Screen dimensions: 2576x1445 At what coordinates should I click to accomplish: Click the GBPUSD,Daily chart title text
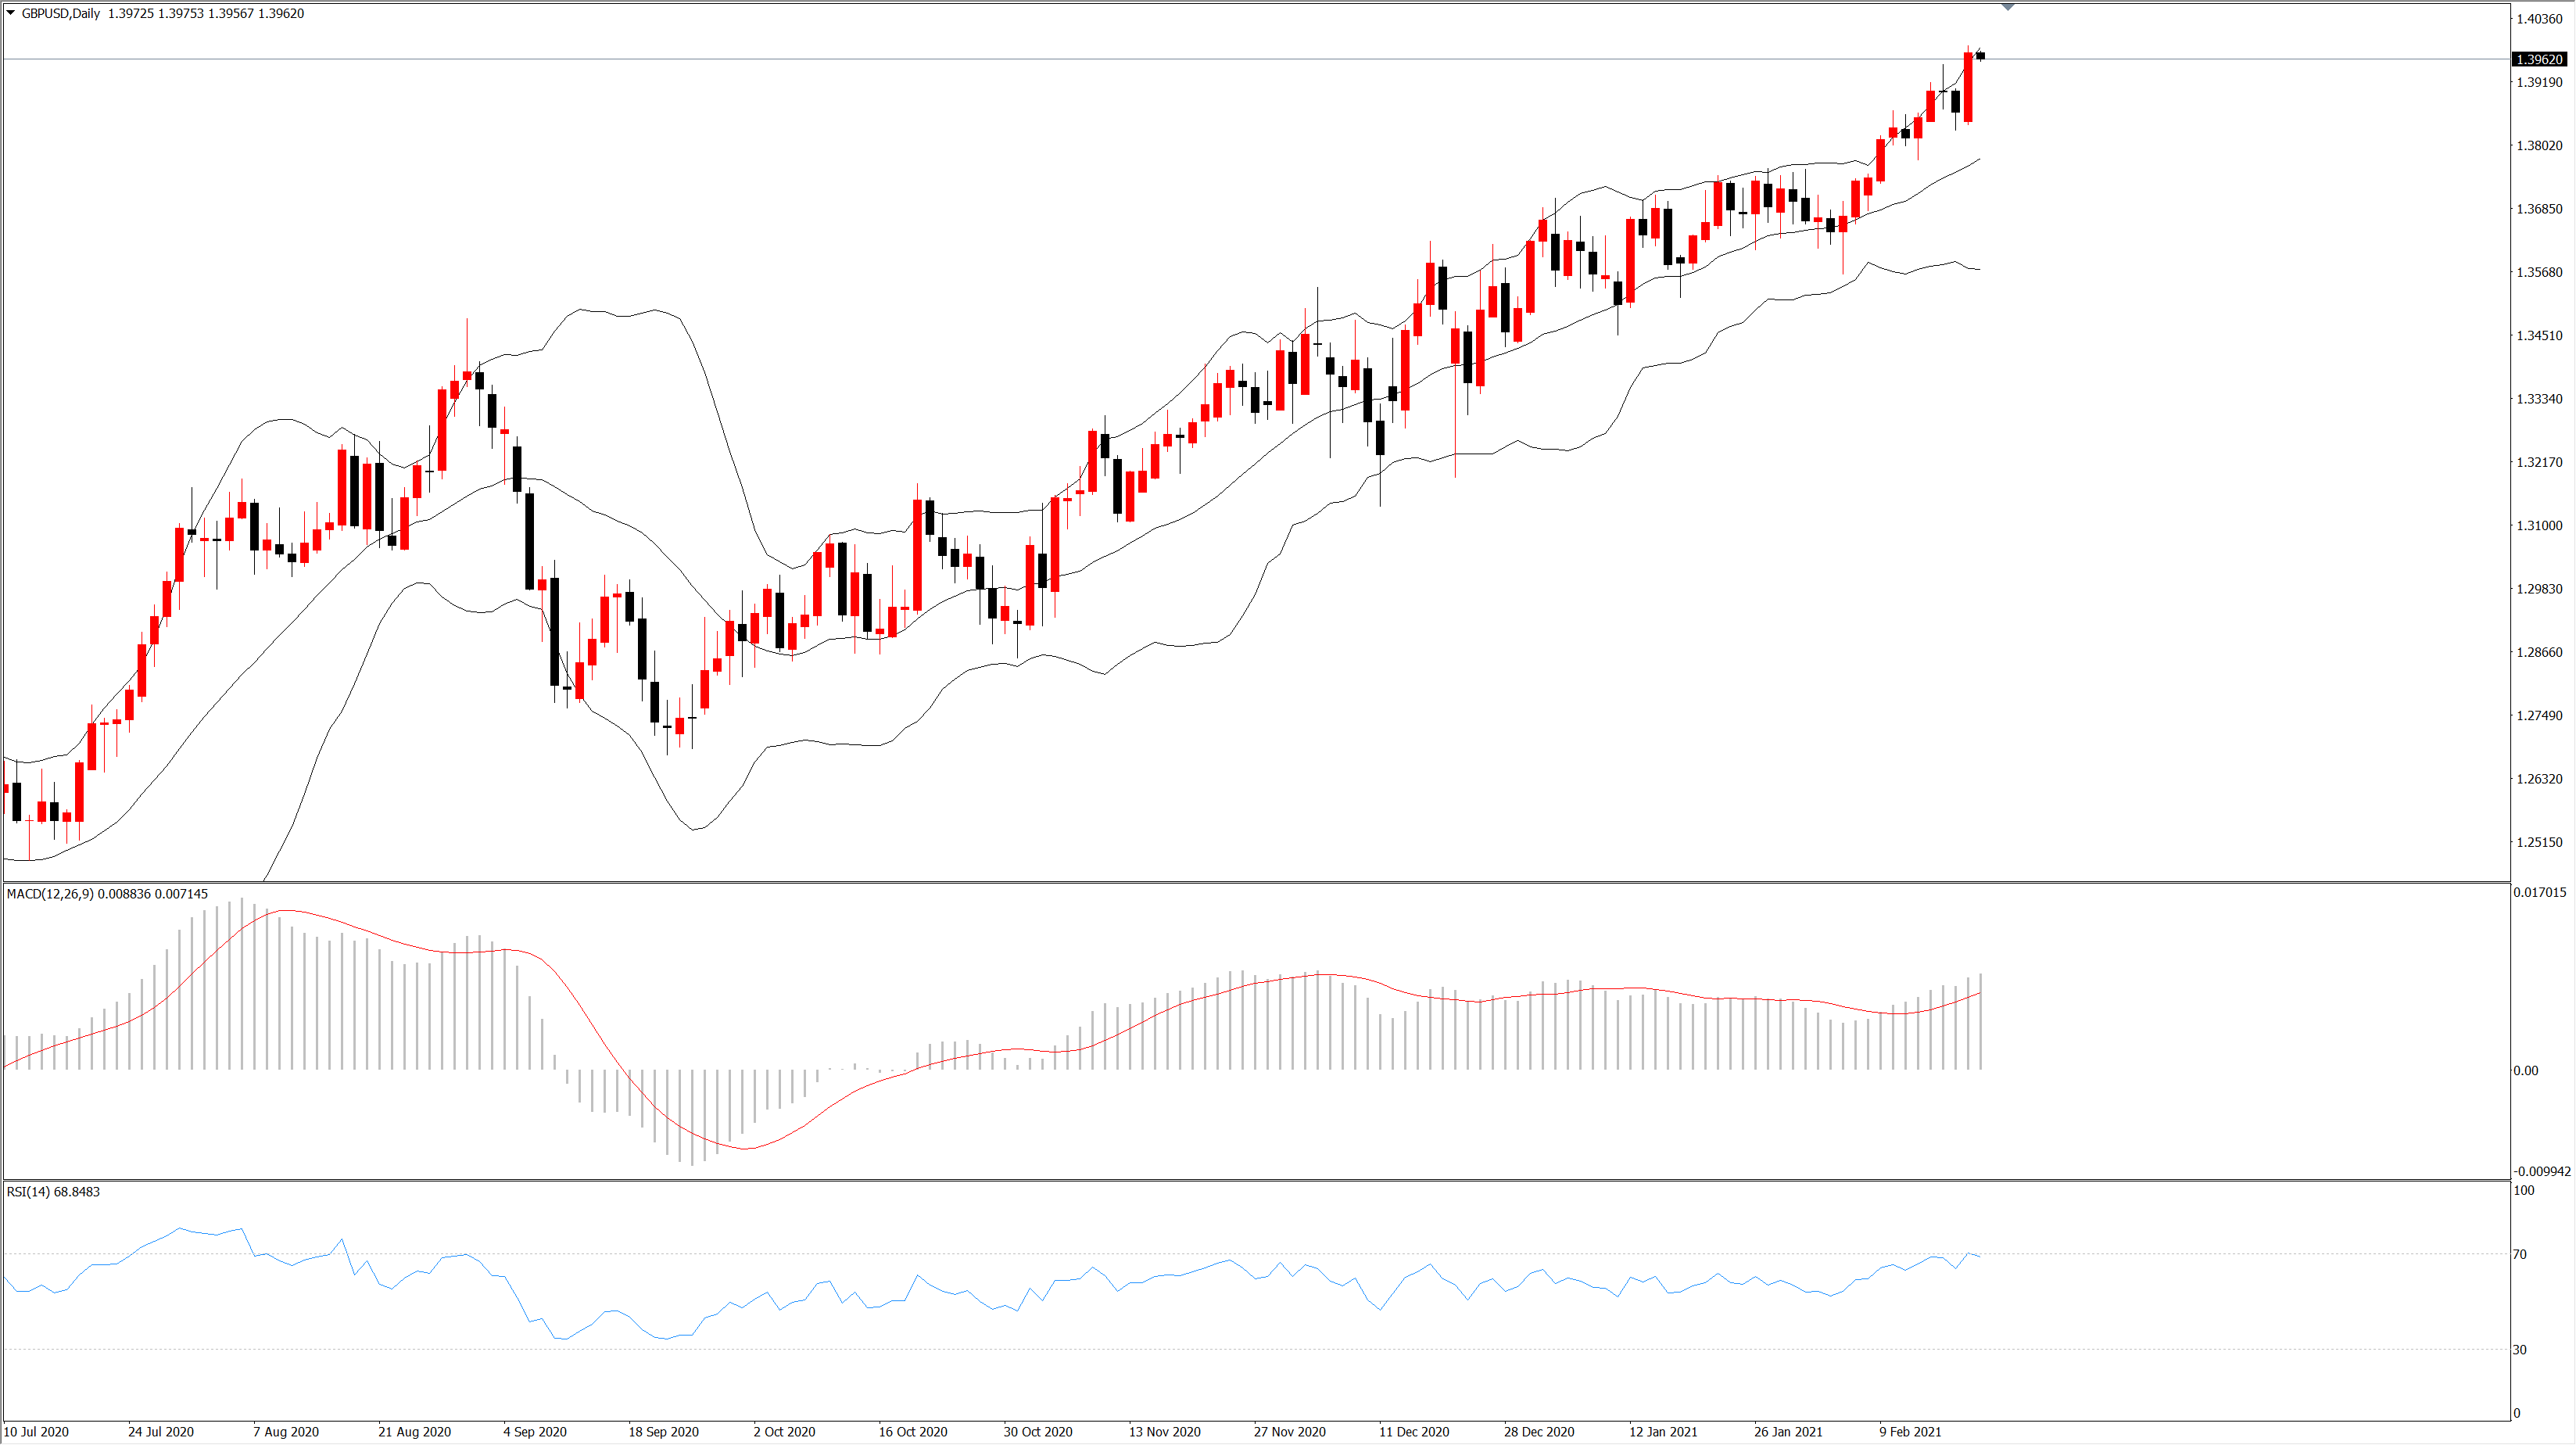(x=61, y=13)
